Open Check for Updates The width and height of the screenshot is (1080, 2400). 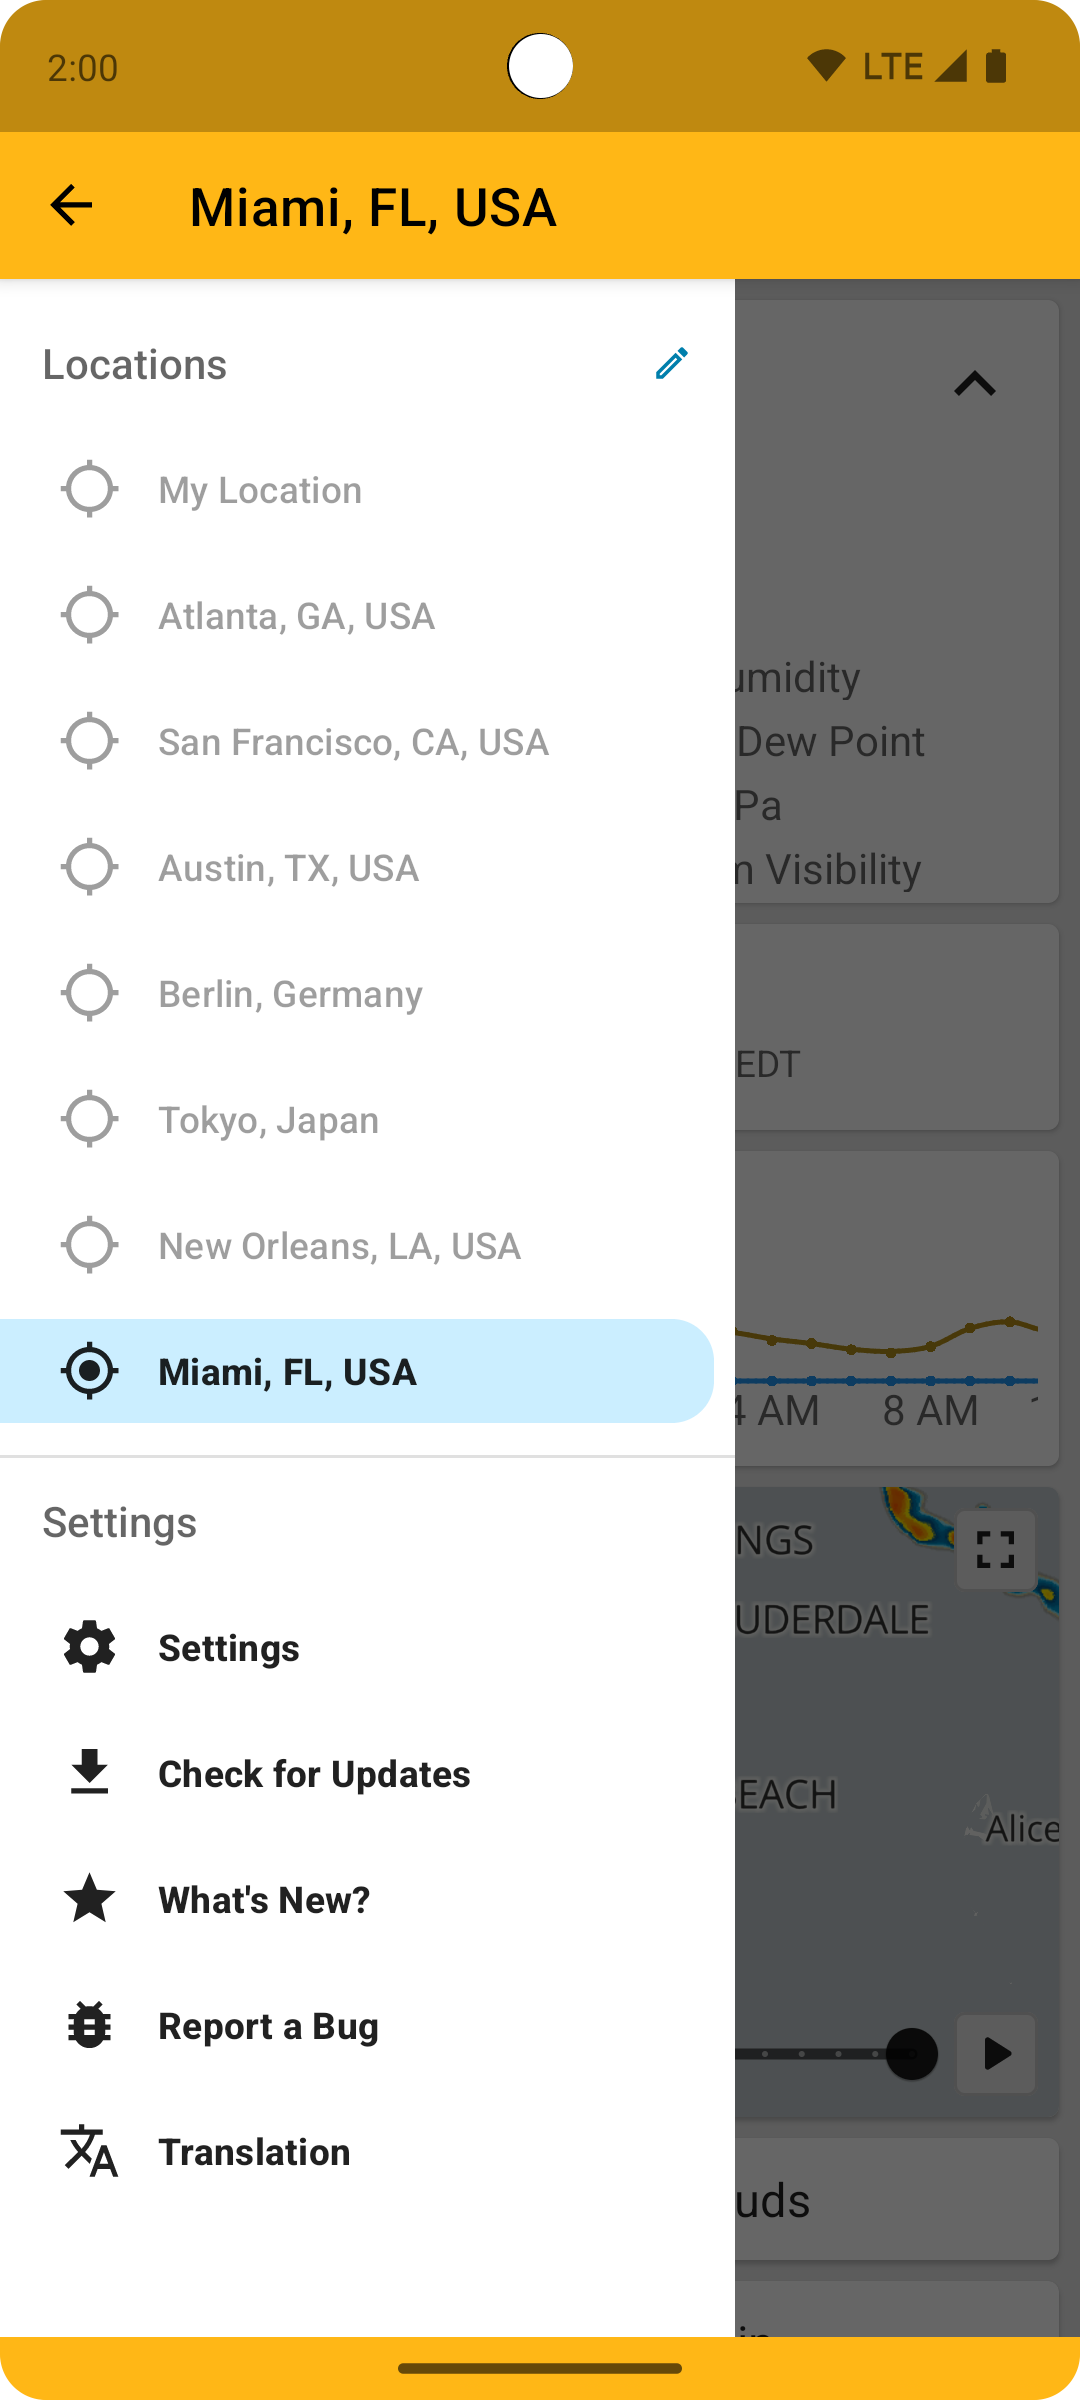click(x=314, y=1774)
